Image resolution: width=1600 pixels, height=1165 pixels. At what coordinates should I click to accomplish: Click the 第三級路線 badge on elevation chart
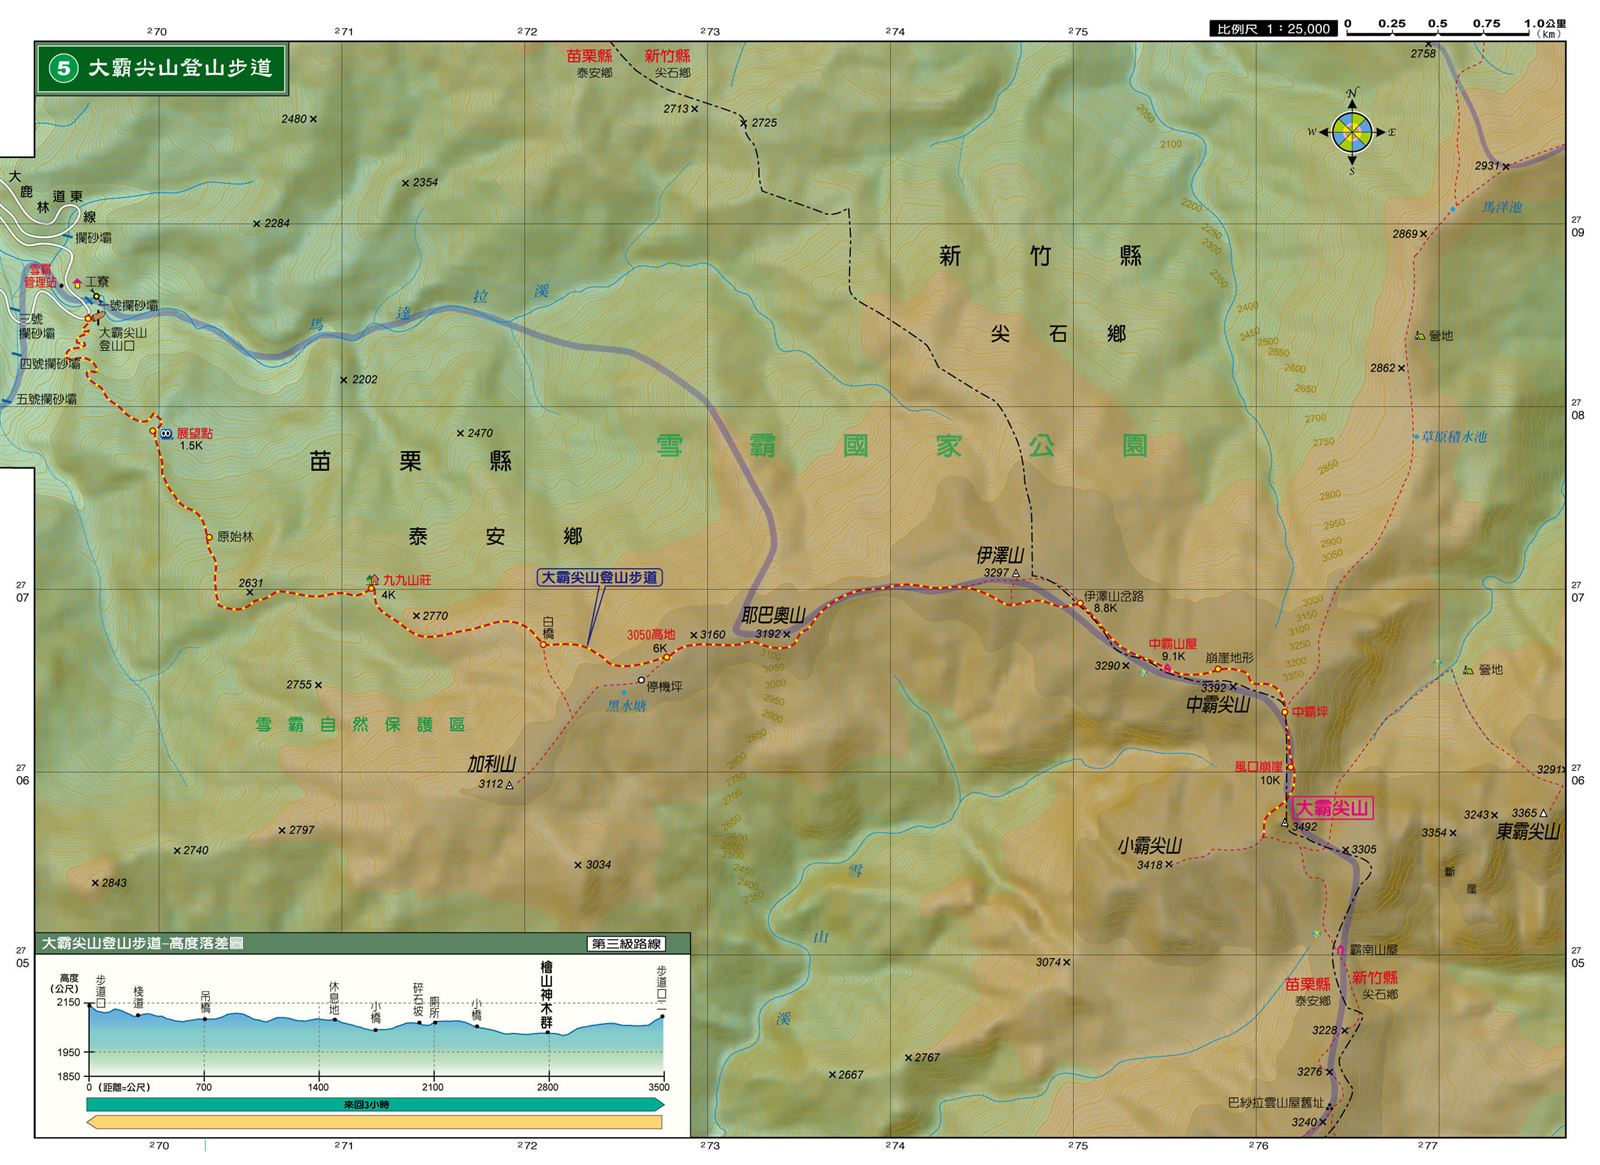coord(626,943)
